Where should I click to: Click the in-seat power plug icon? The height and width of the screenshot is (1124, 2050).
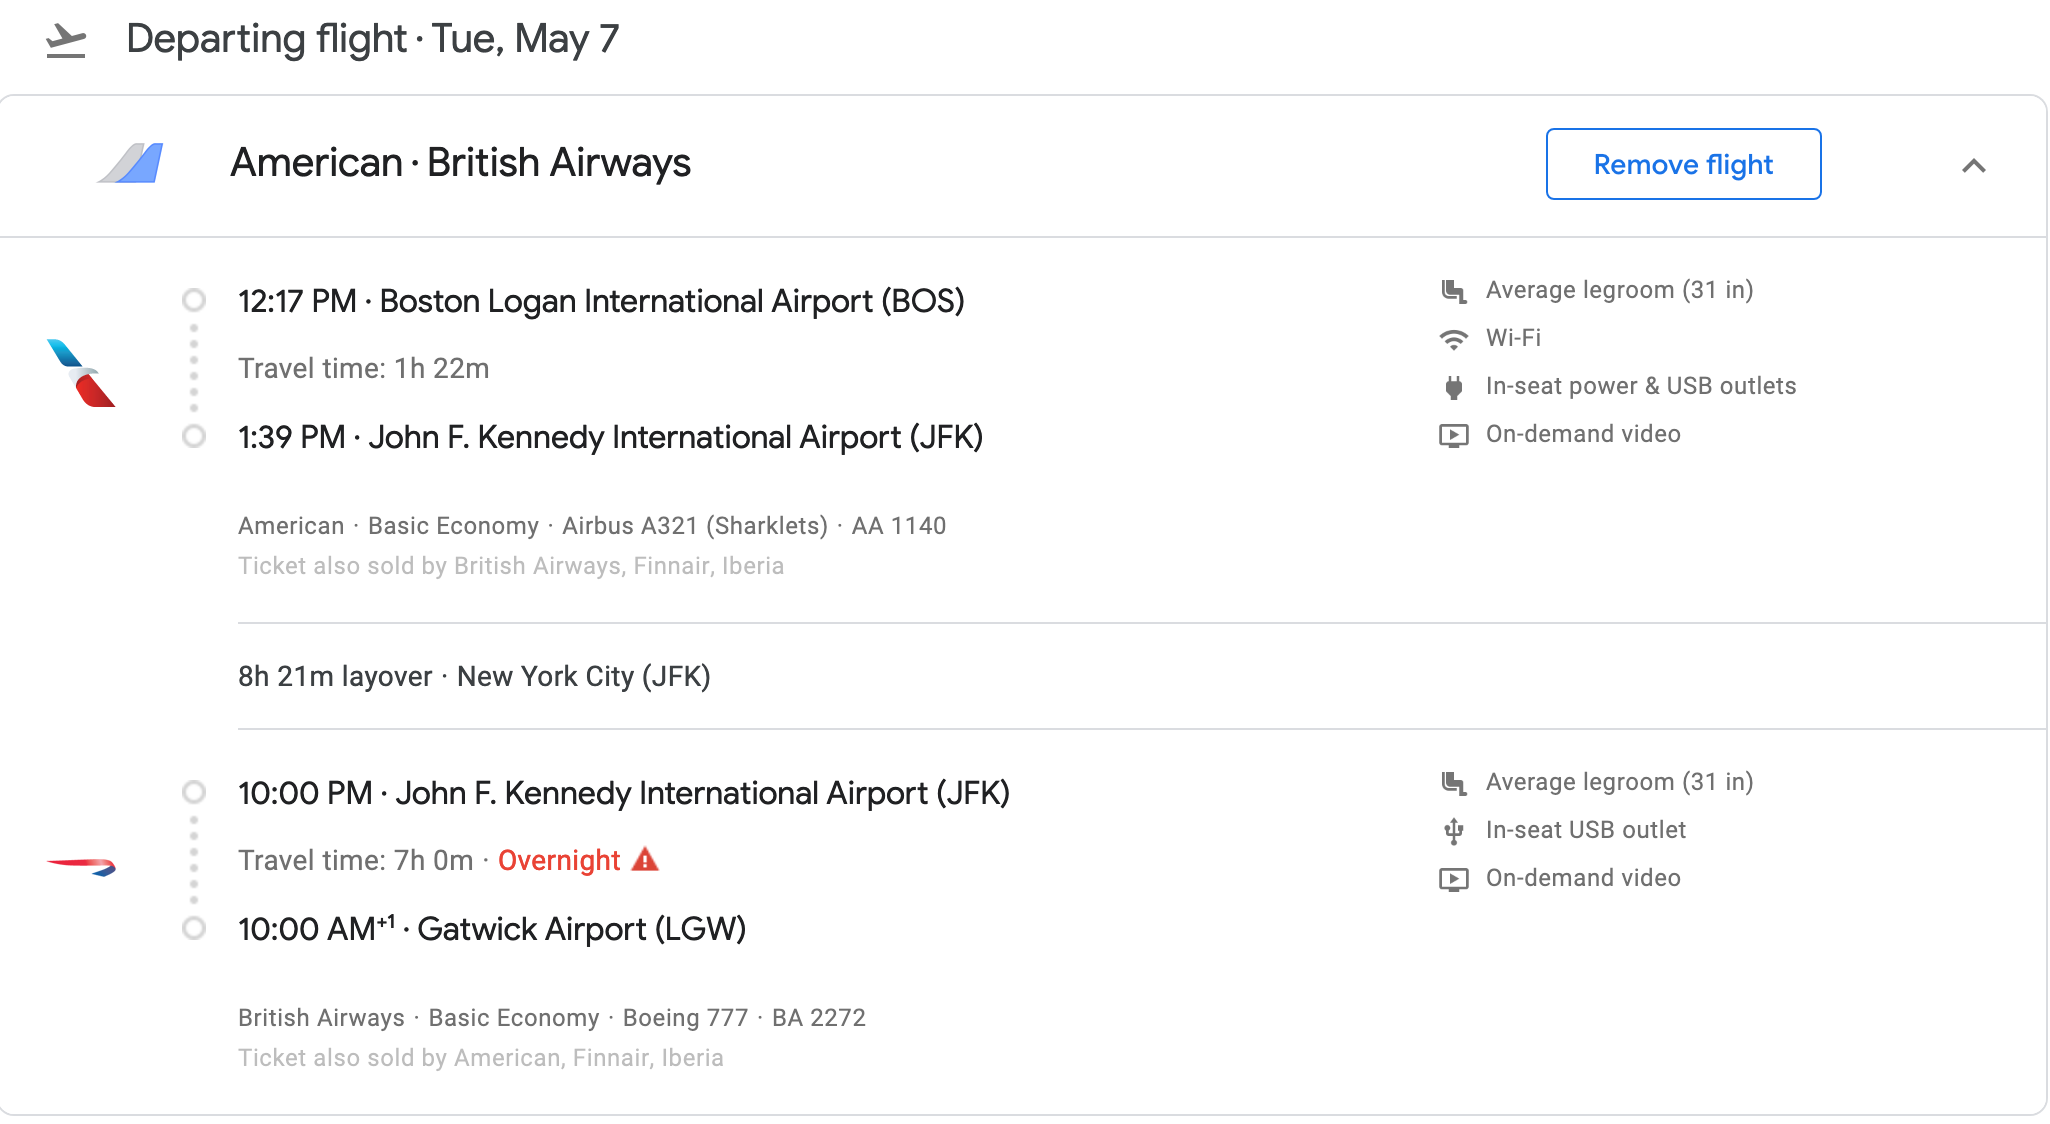pyautogui.click(x=1453, y=387)
